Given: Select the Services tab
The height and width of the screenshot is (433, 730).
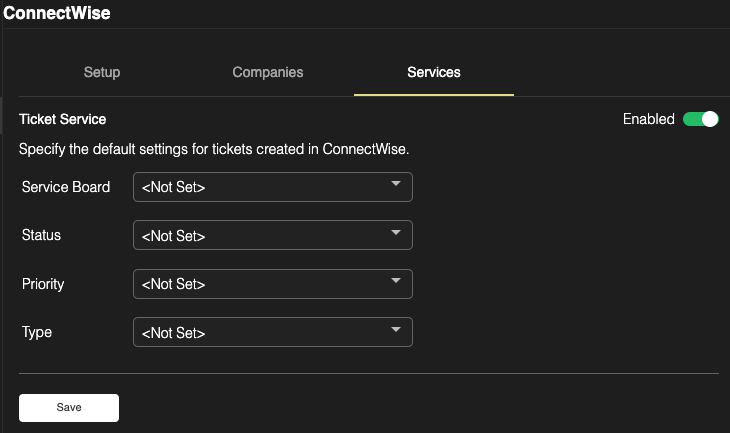Looking at the screenshot, I should [x=434, y=73].
